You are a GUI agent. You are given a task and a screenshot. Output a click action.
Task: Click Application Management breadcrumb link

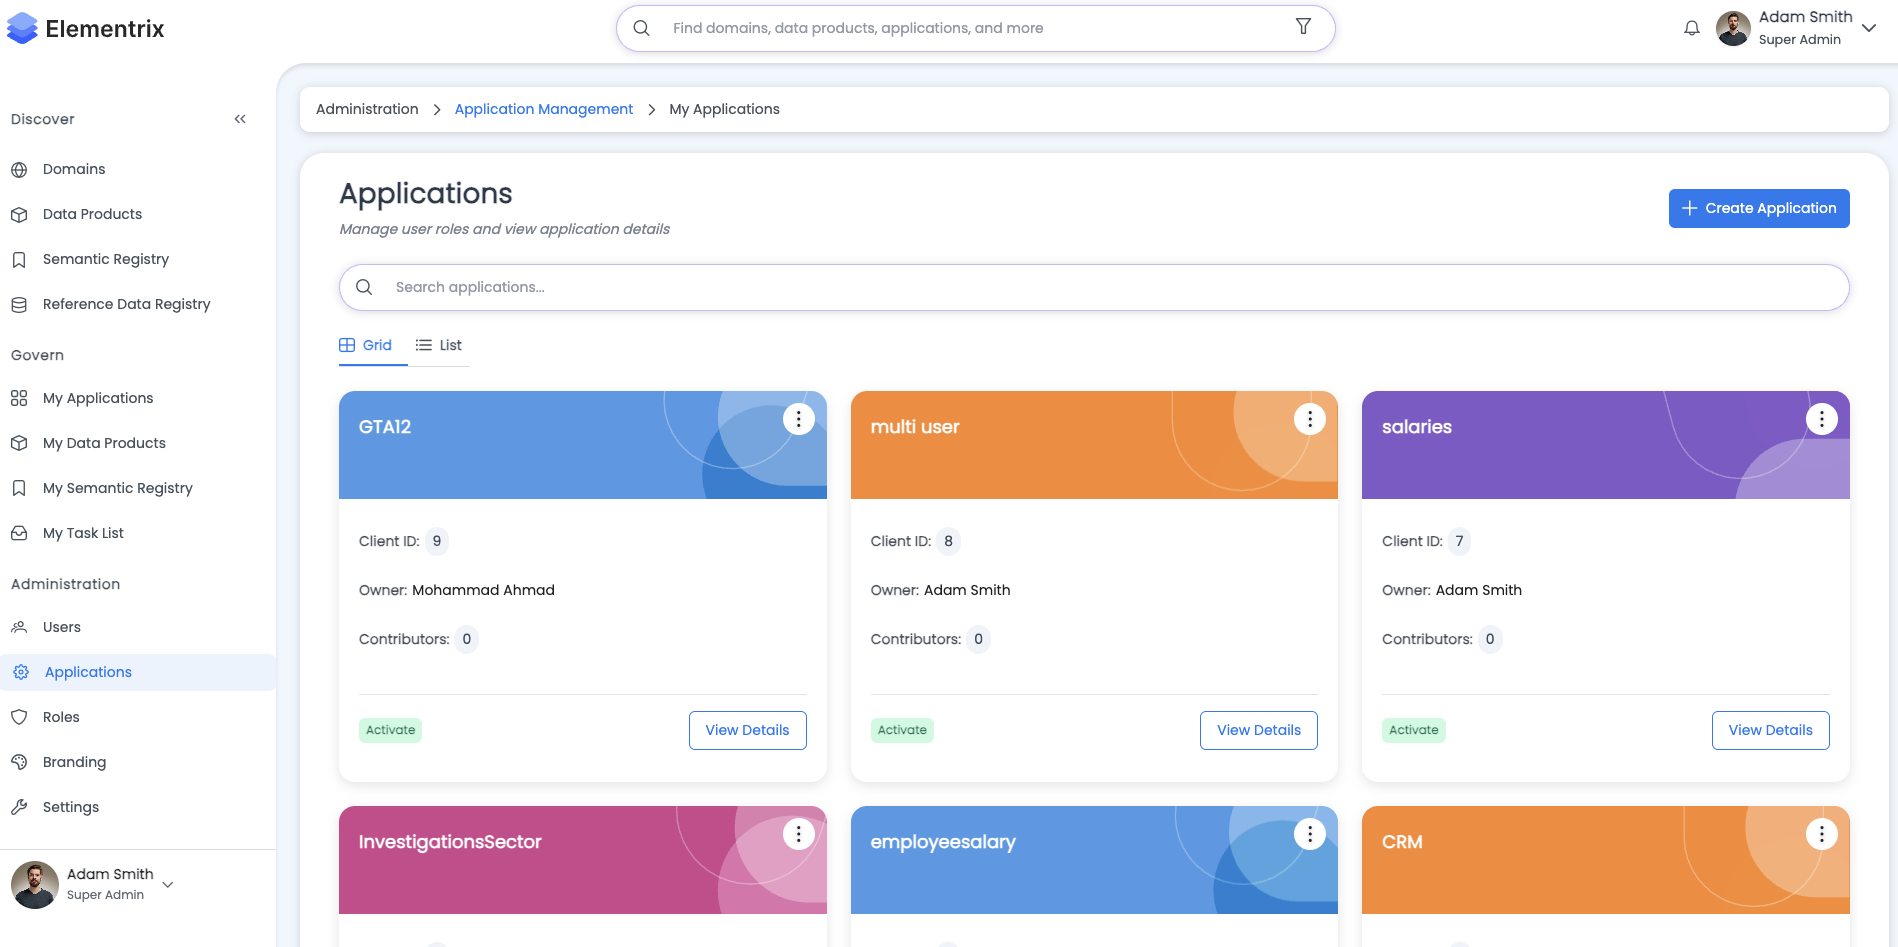click(x=543, y=109)
